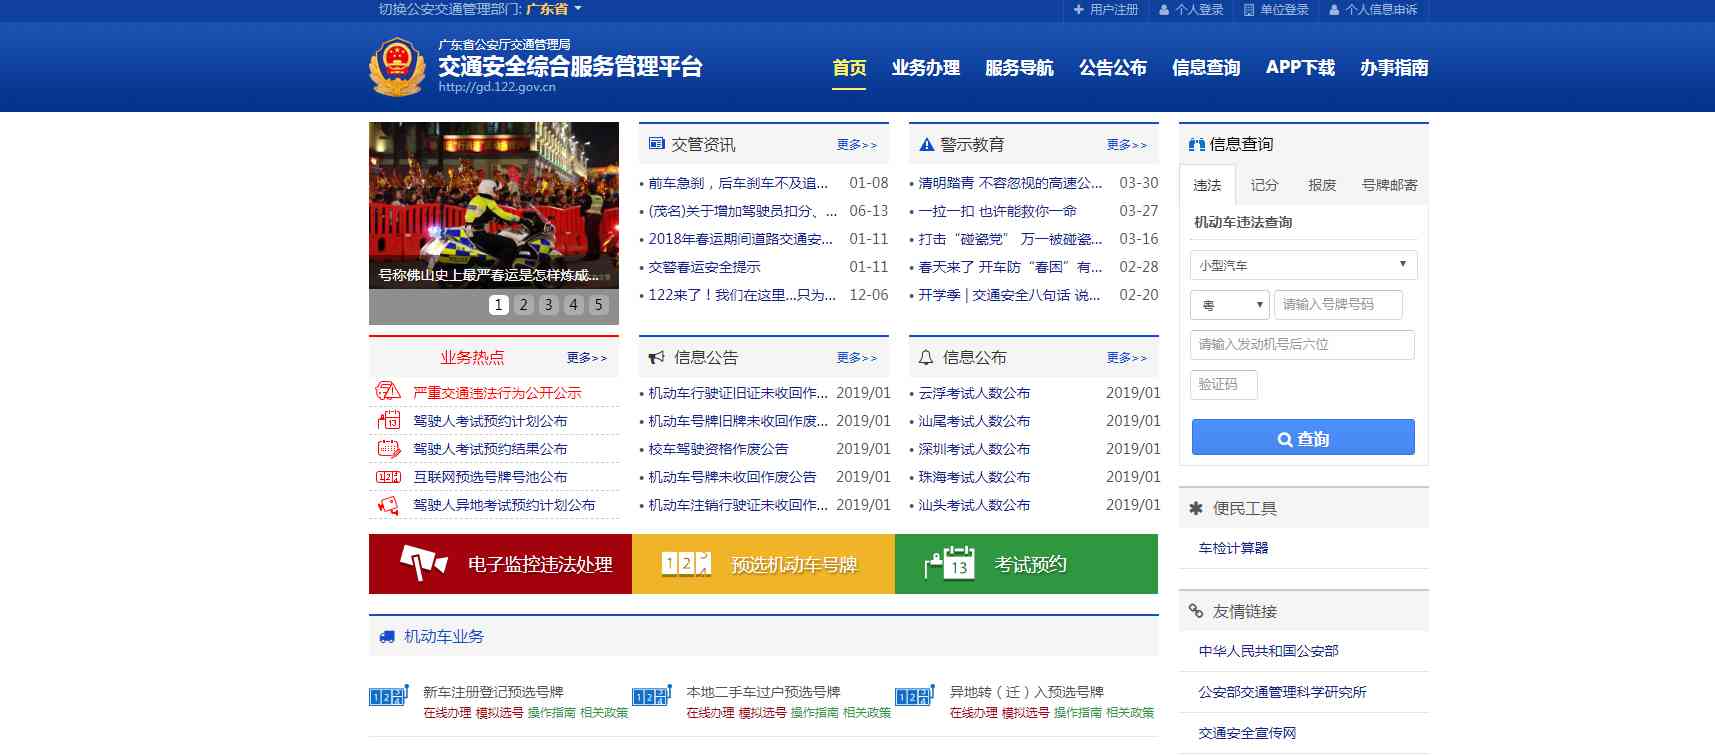Switch carousel to slide 3
Image resolution: width=1715 pixels, height=756 pixels.
point(548,305)
